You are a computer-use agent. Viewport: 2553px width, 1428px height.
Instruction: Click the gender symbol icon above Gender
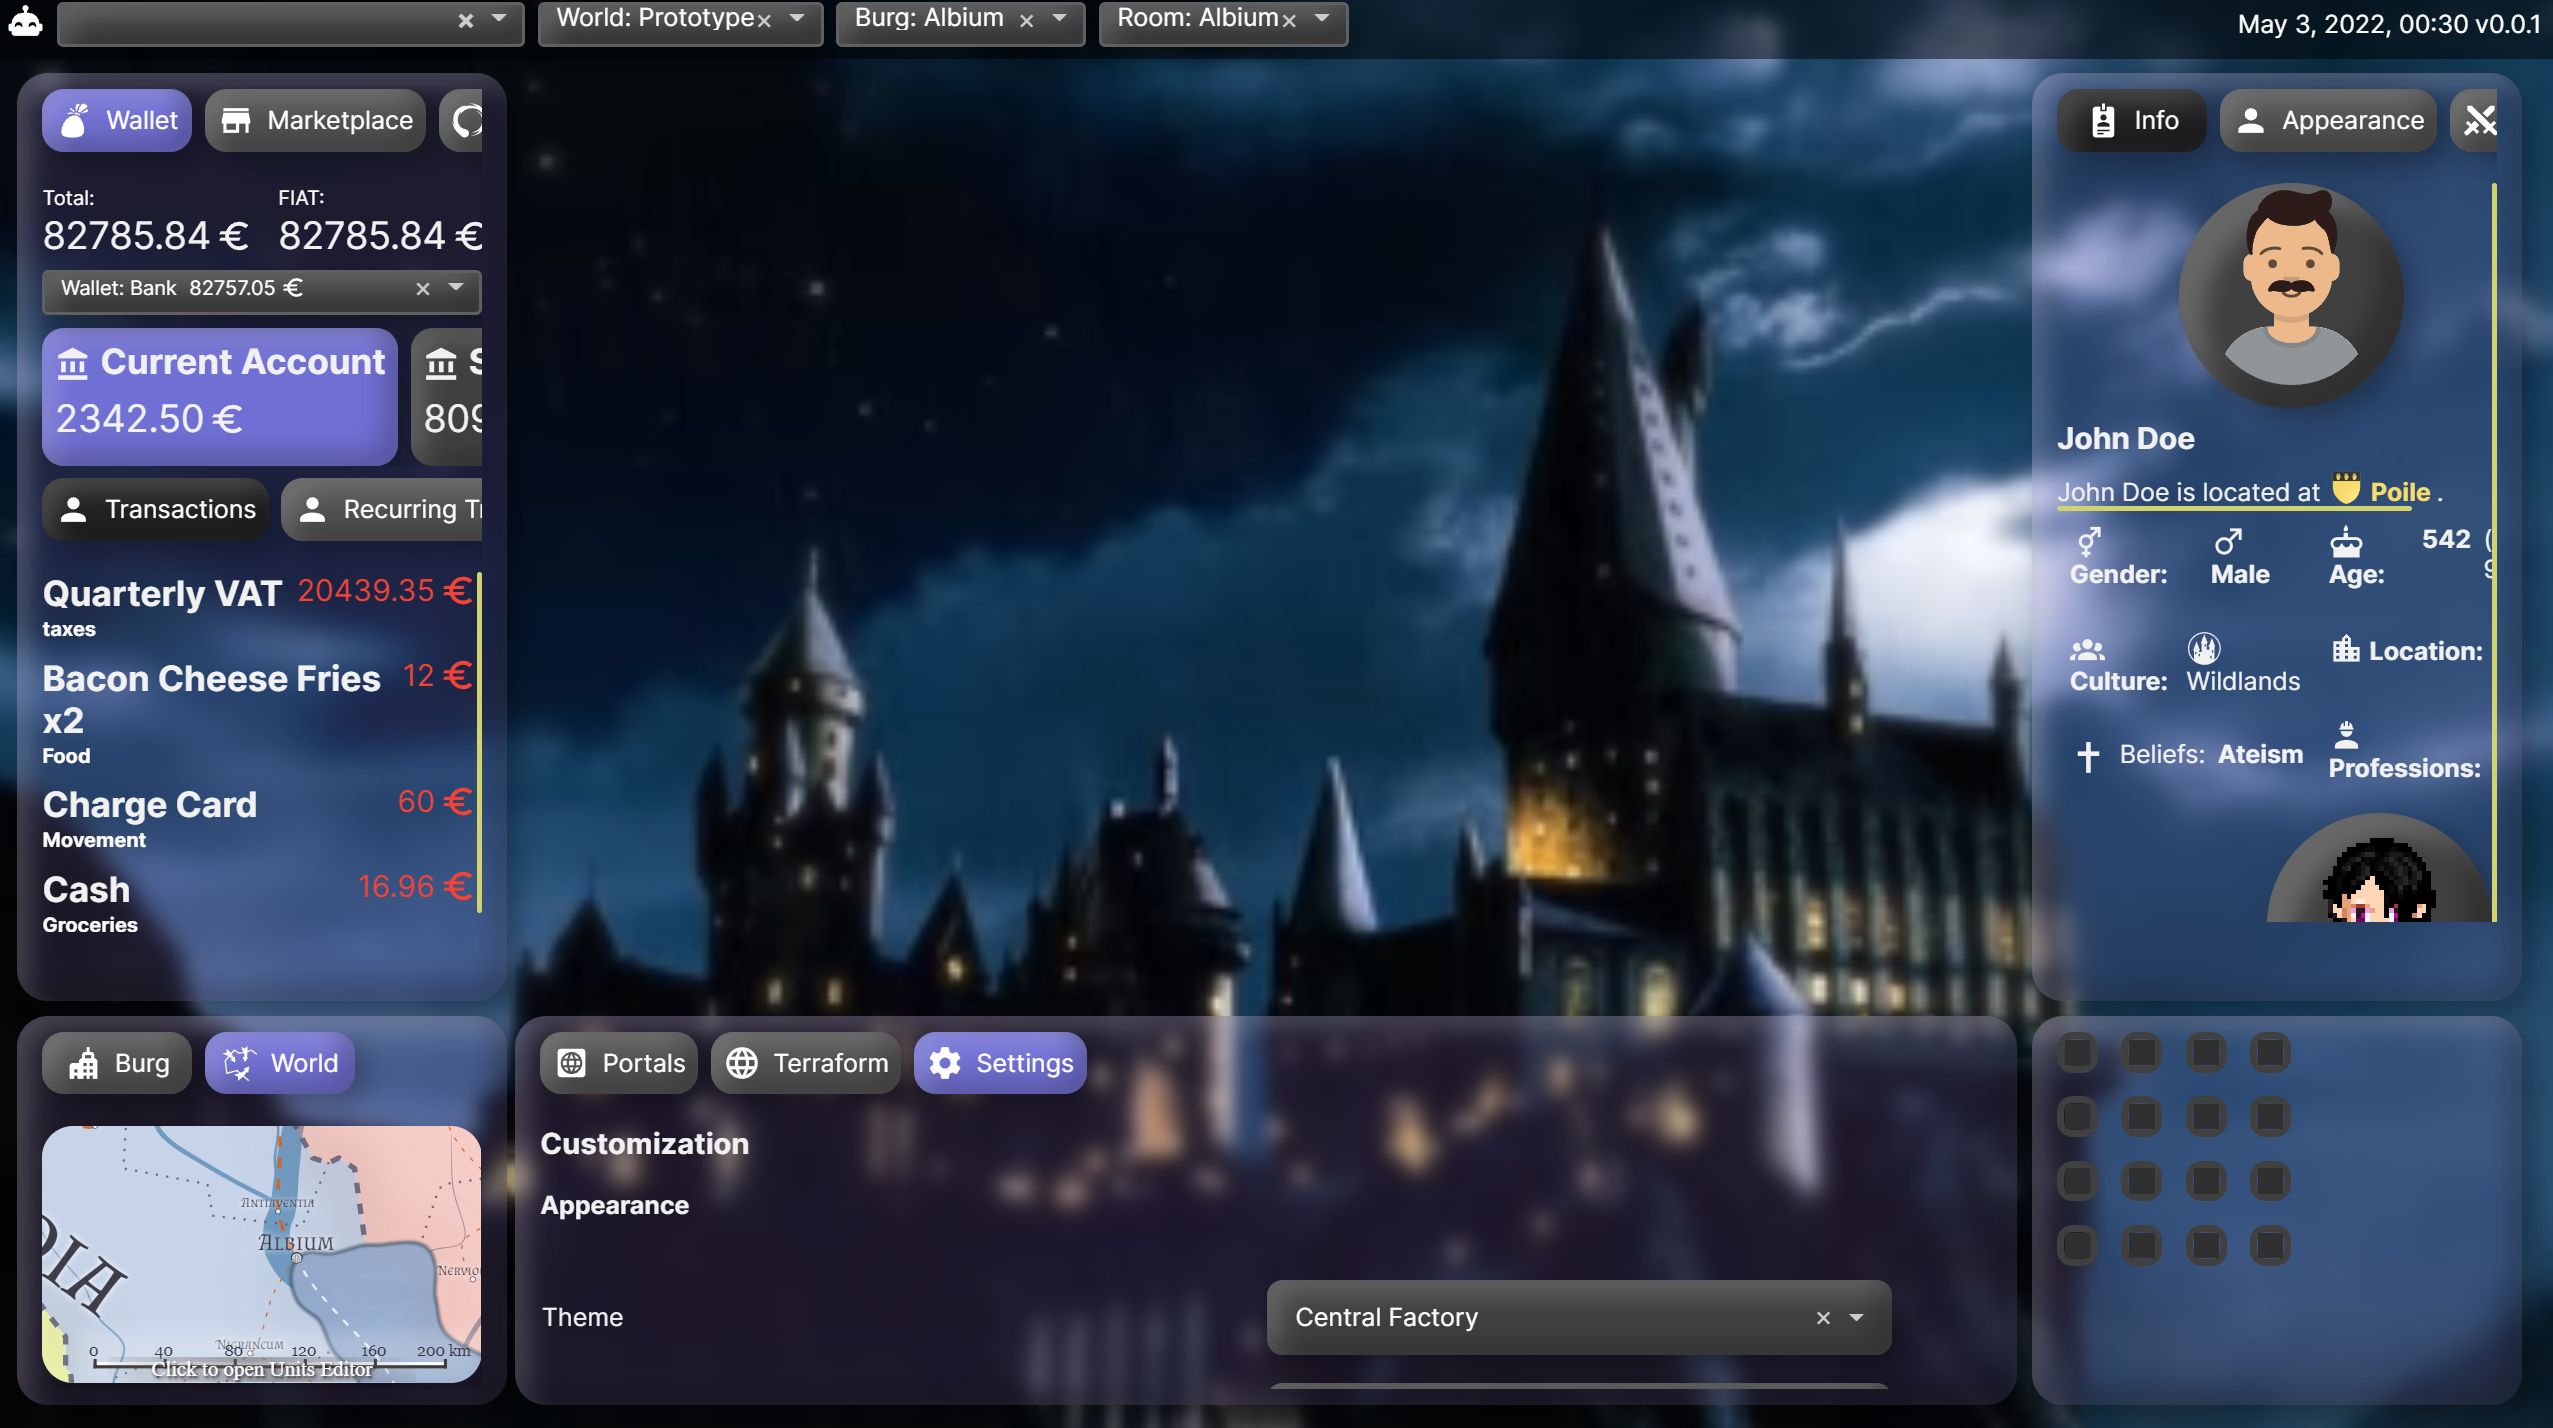click(x=2089, y=543)
